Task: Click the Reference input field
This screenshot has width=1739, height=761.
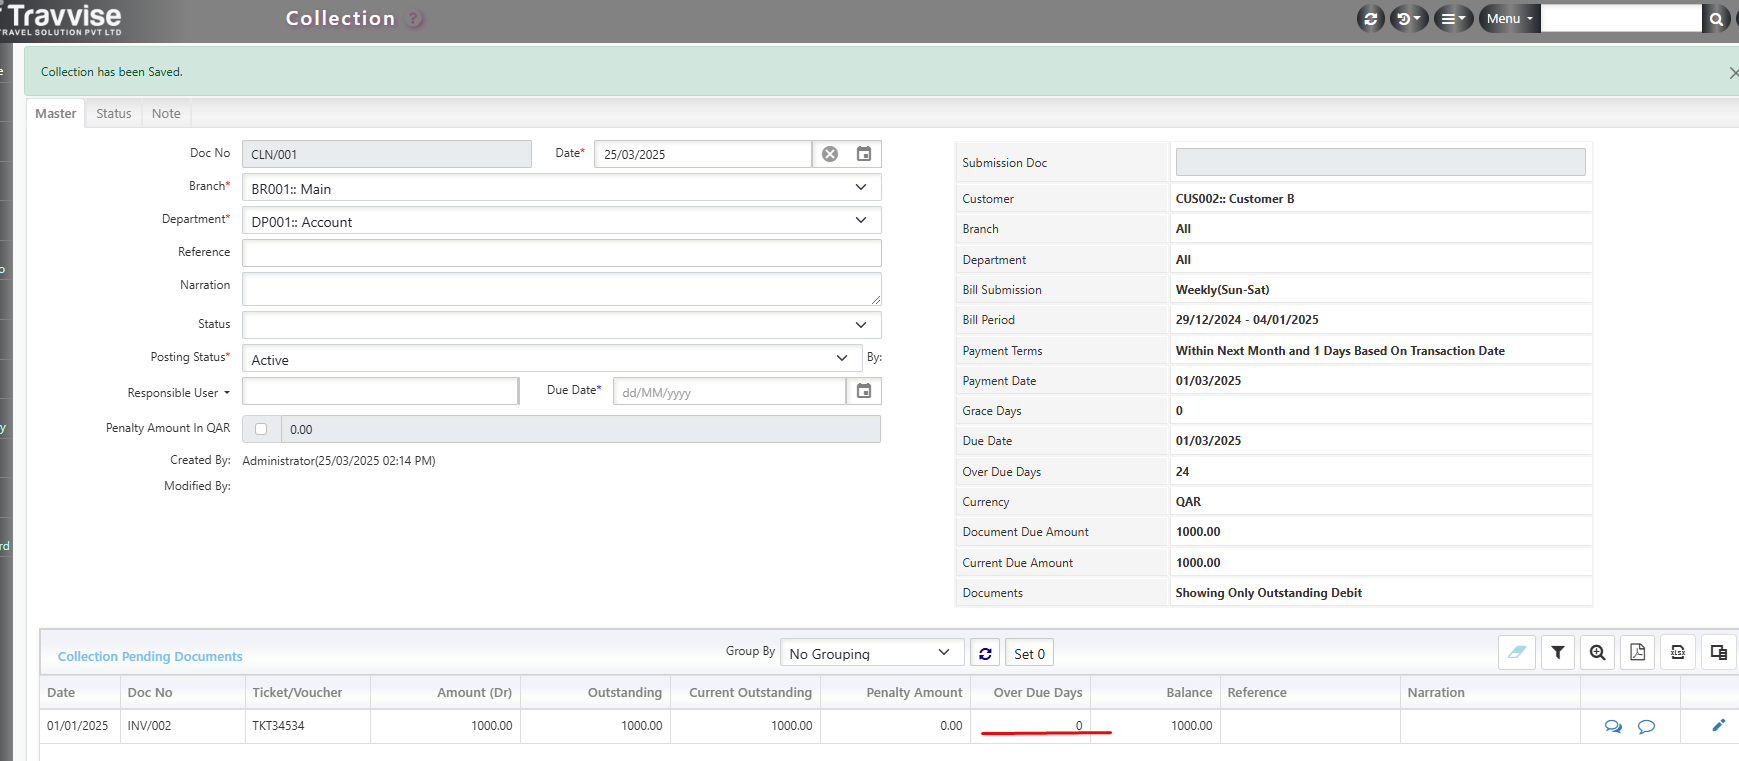Action: tap(561, 253)
